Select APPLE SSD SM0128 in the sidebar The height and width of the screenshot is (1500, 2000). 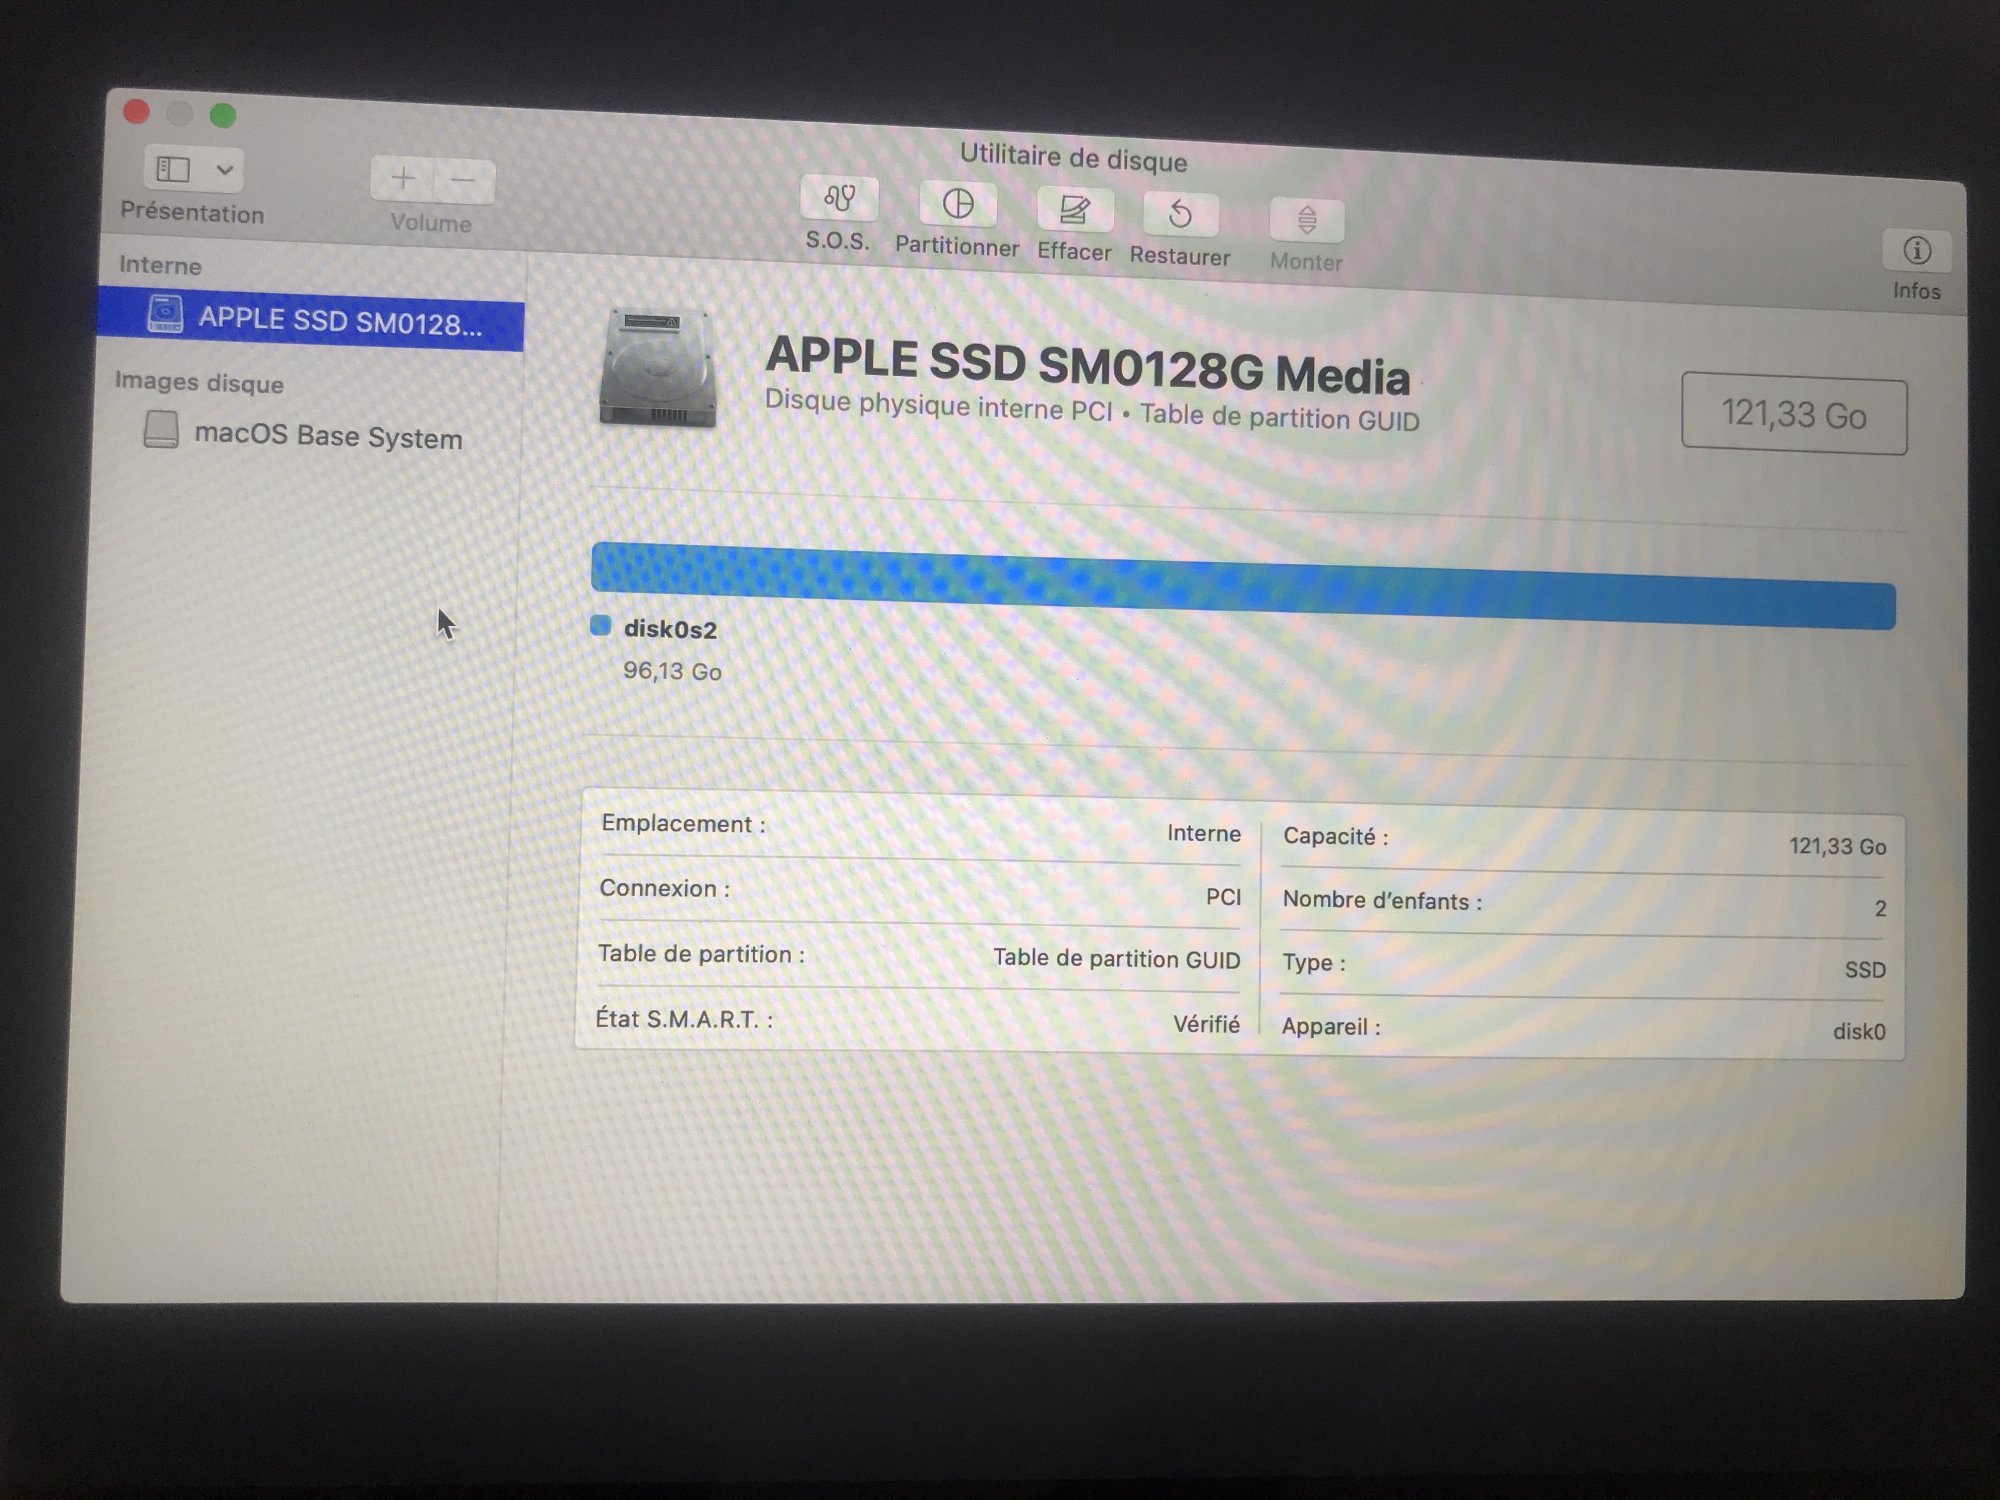[x=311, y=319]
